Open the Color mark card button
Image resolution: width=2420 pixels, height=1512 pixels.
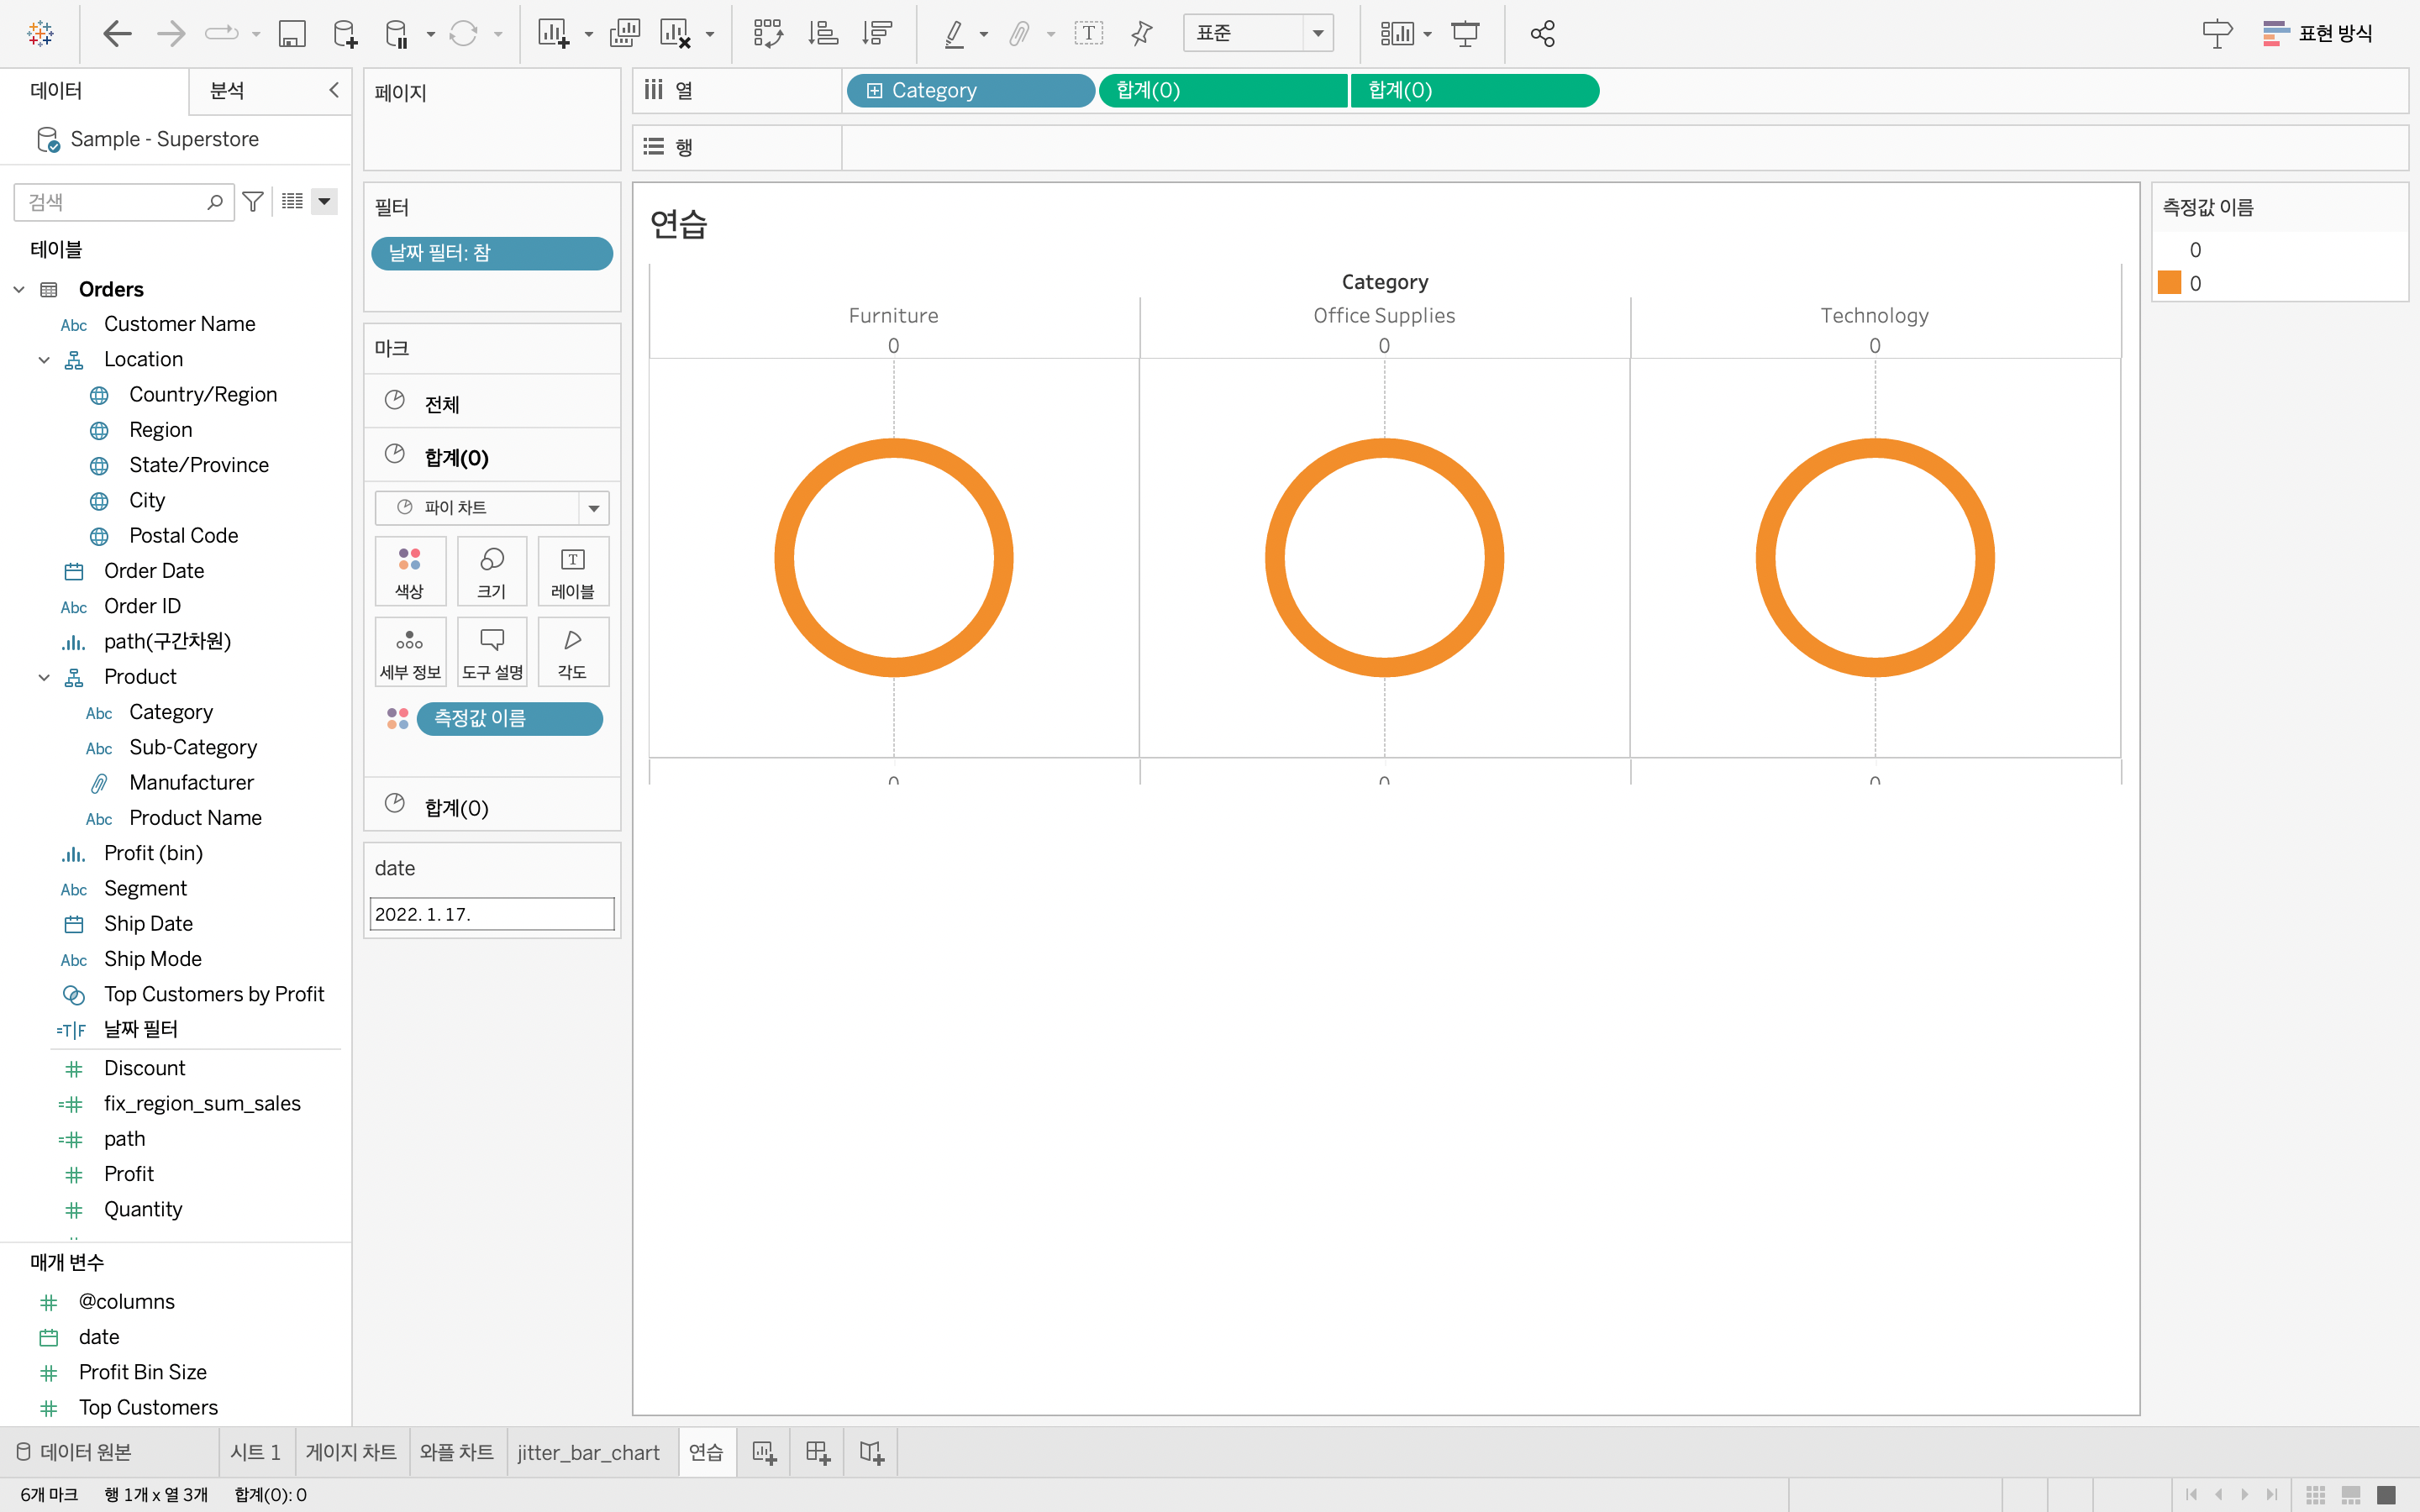[x=410, y=571]
